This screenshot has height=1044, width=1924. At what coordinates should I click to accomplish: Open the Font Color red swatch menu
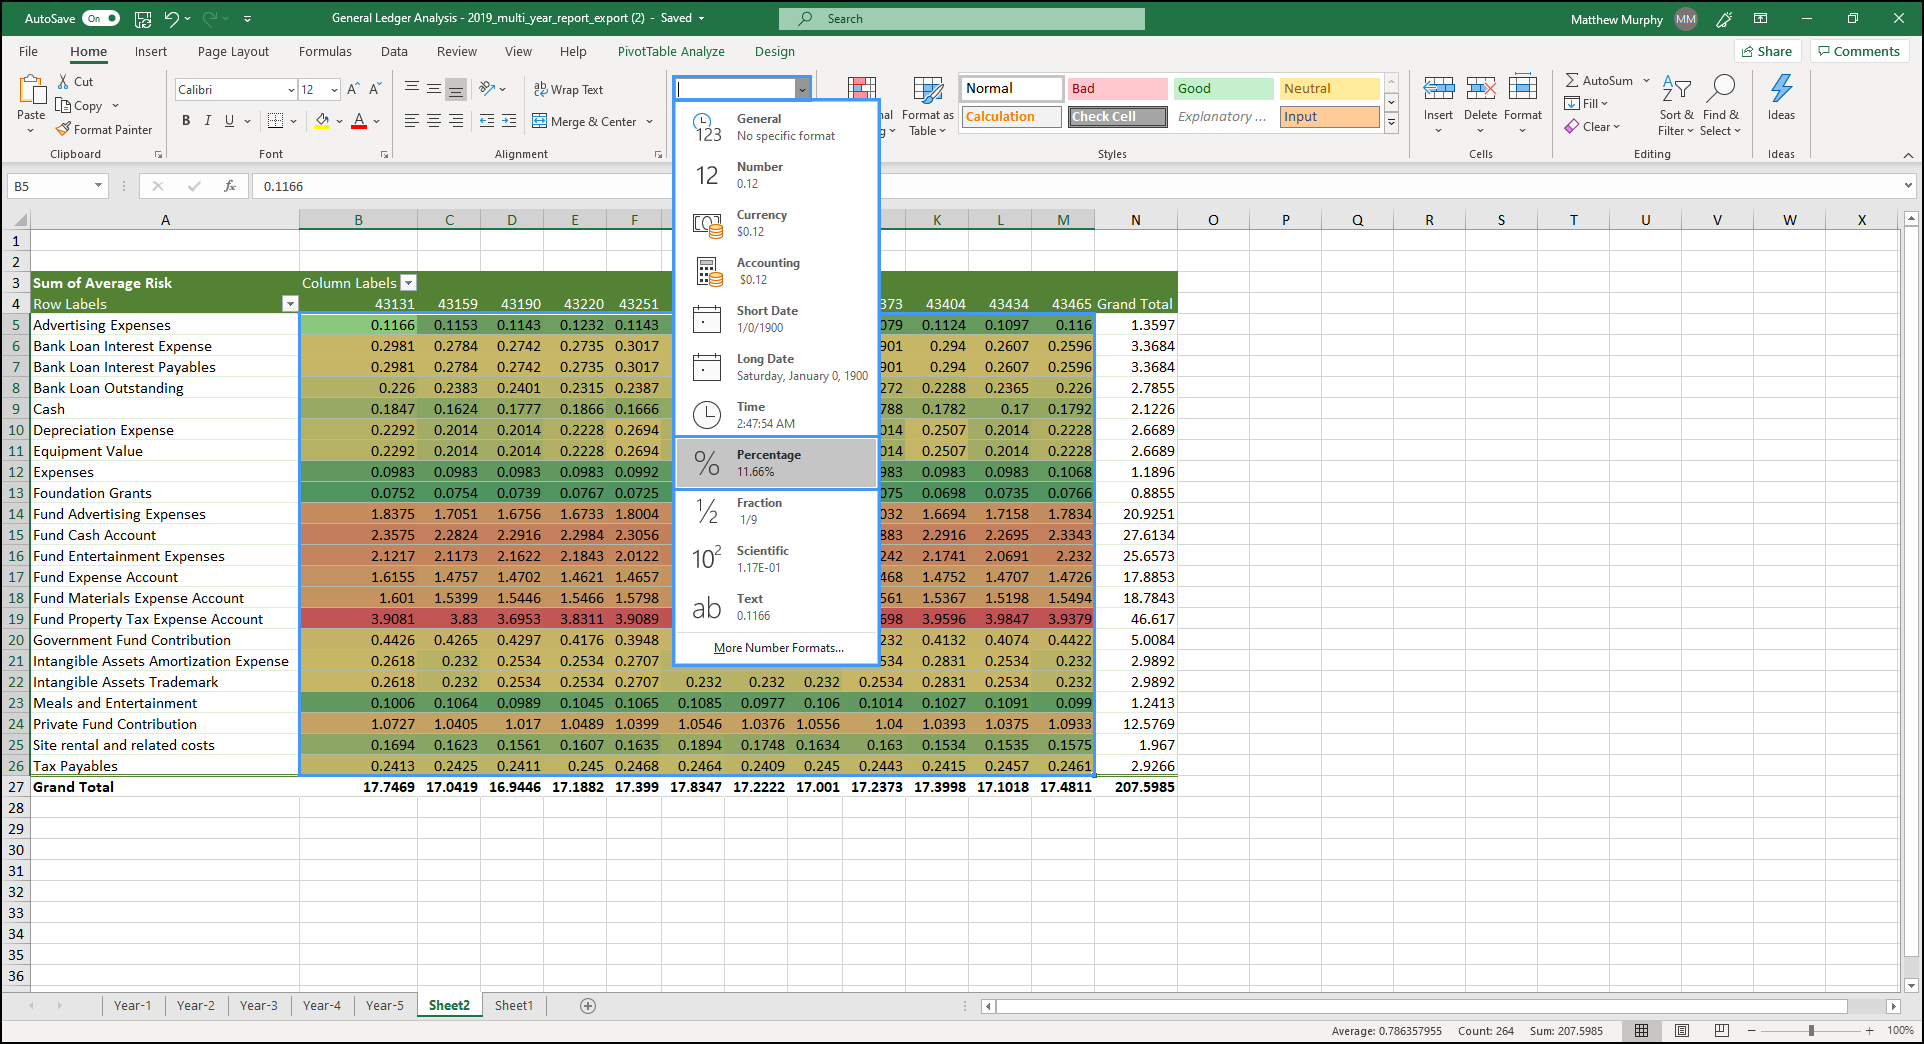pyautogui.click(x=358, y=120)
